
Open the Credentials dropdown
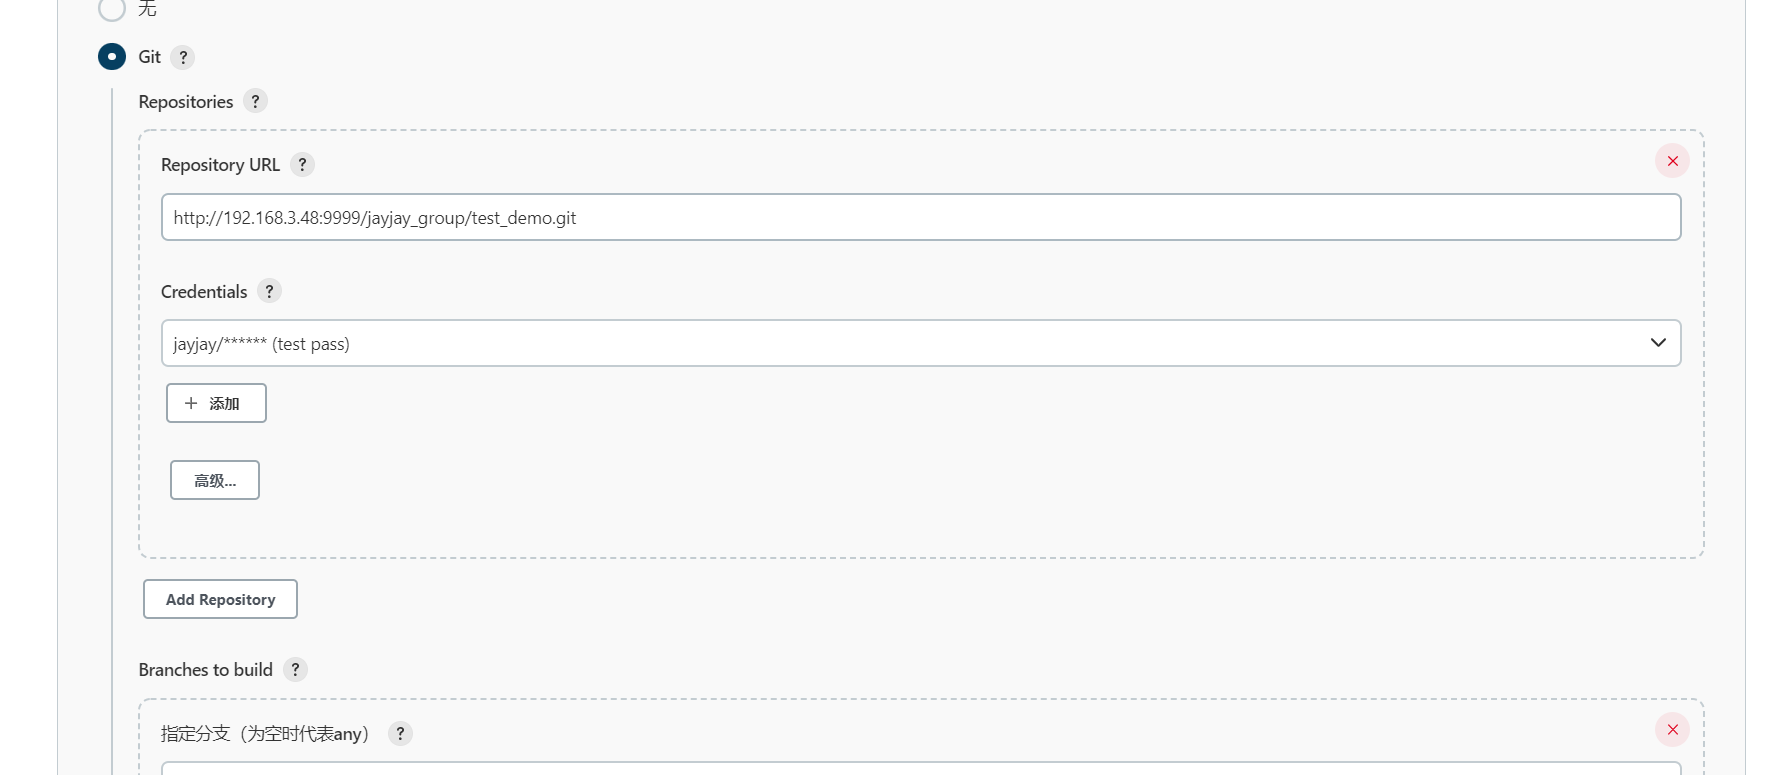(920, 343)
